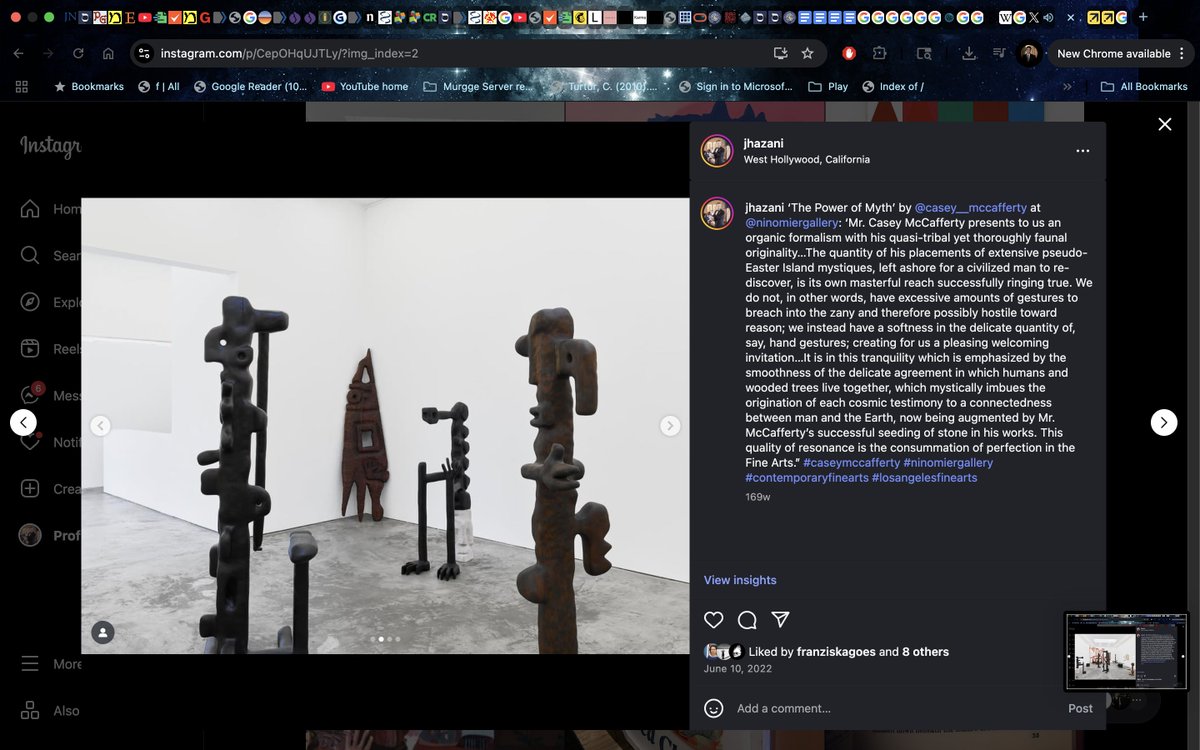Open the YouTube home bookmark
This screenshot has width=1200, height=750.
(x=365, y=86)
